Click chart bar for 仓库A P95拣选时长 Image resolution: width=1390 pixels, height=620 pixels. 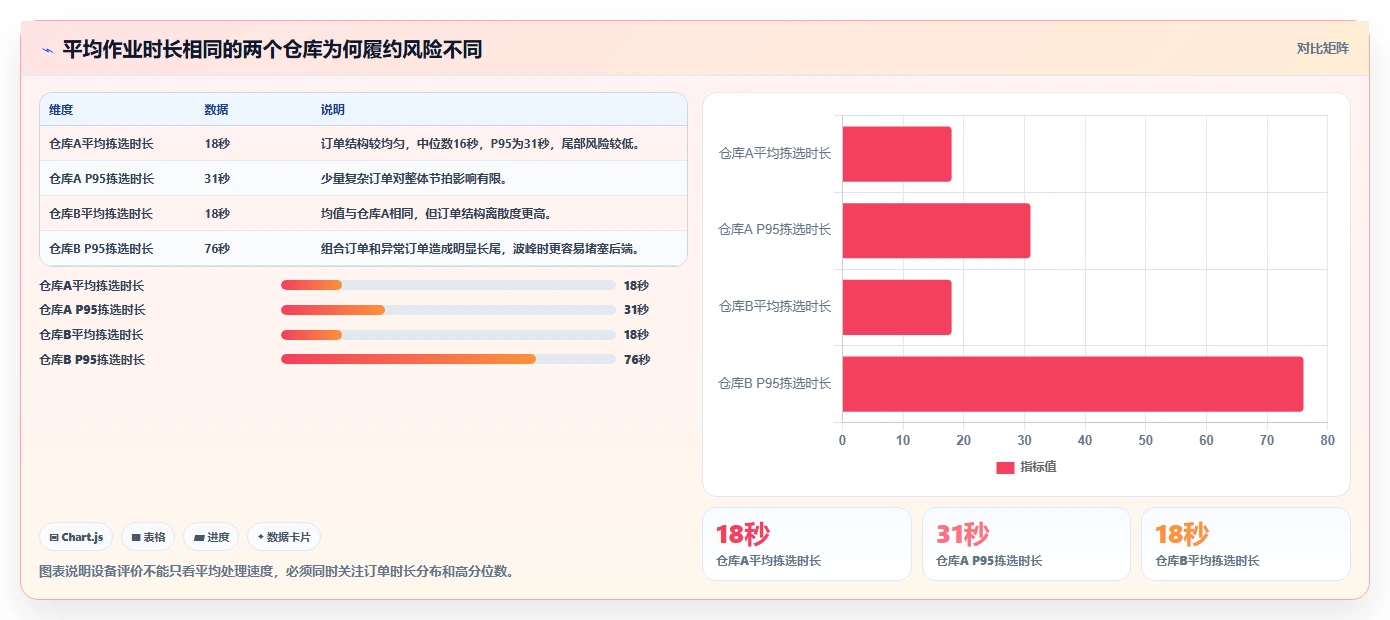click(x=936, y=230)
